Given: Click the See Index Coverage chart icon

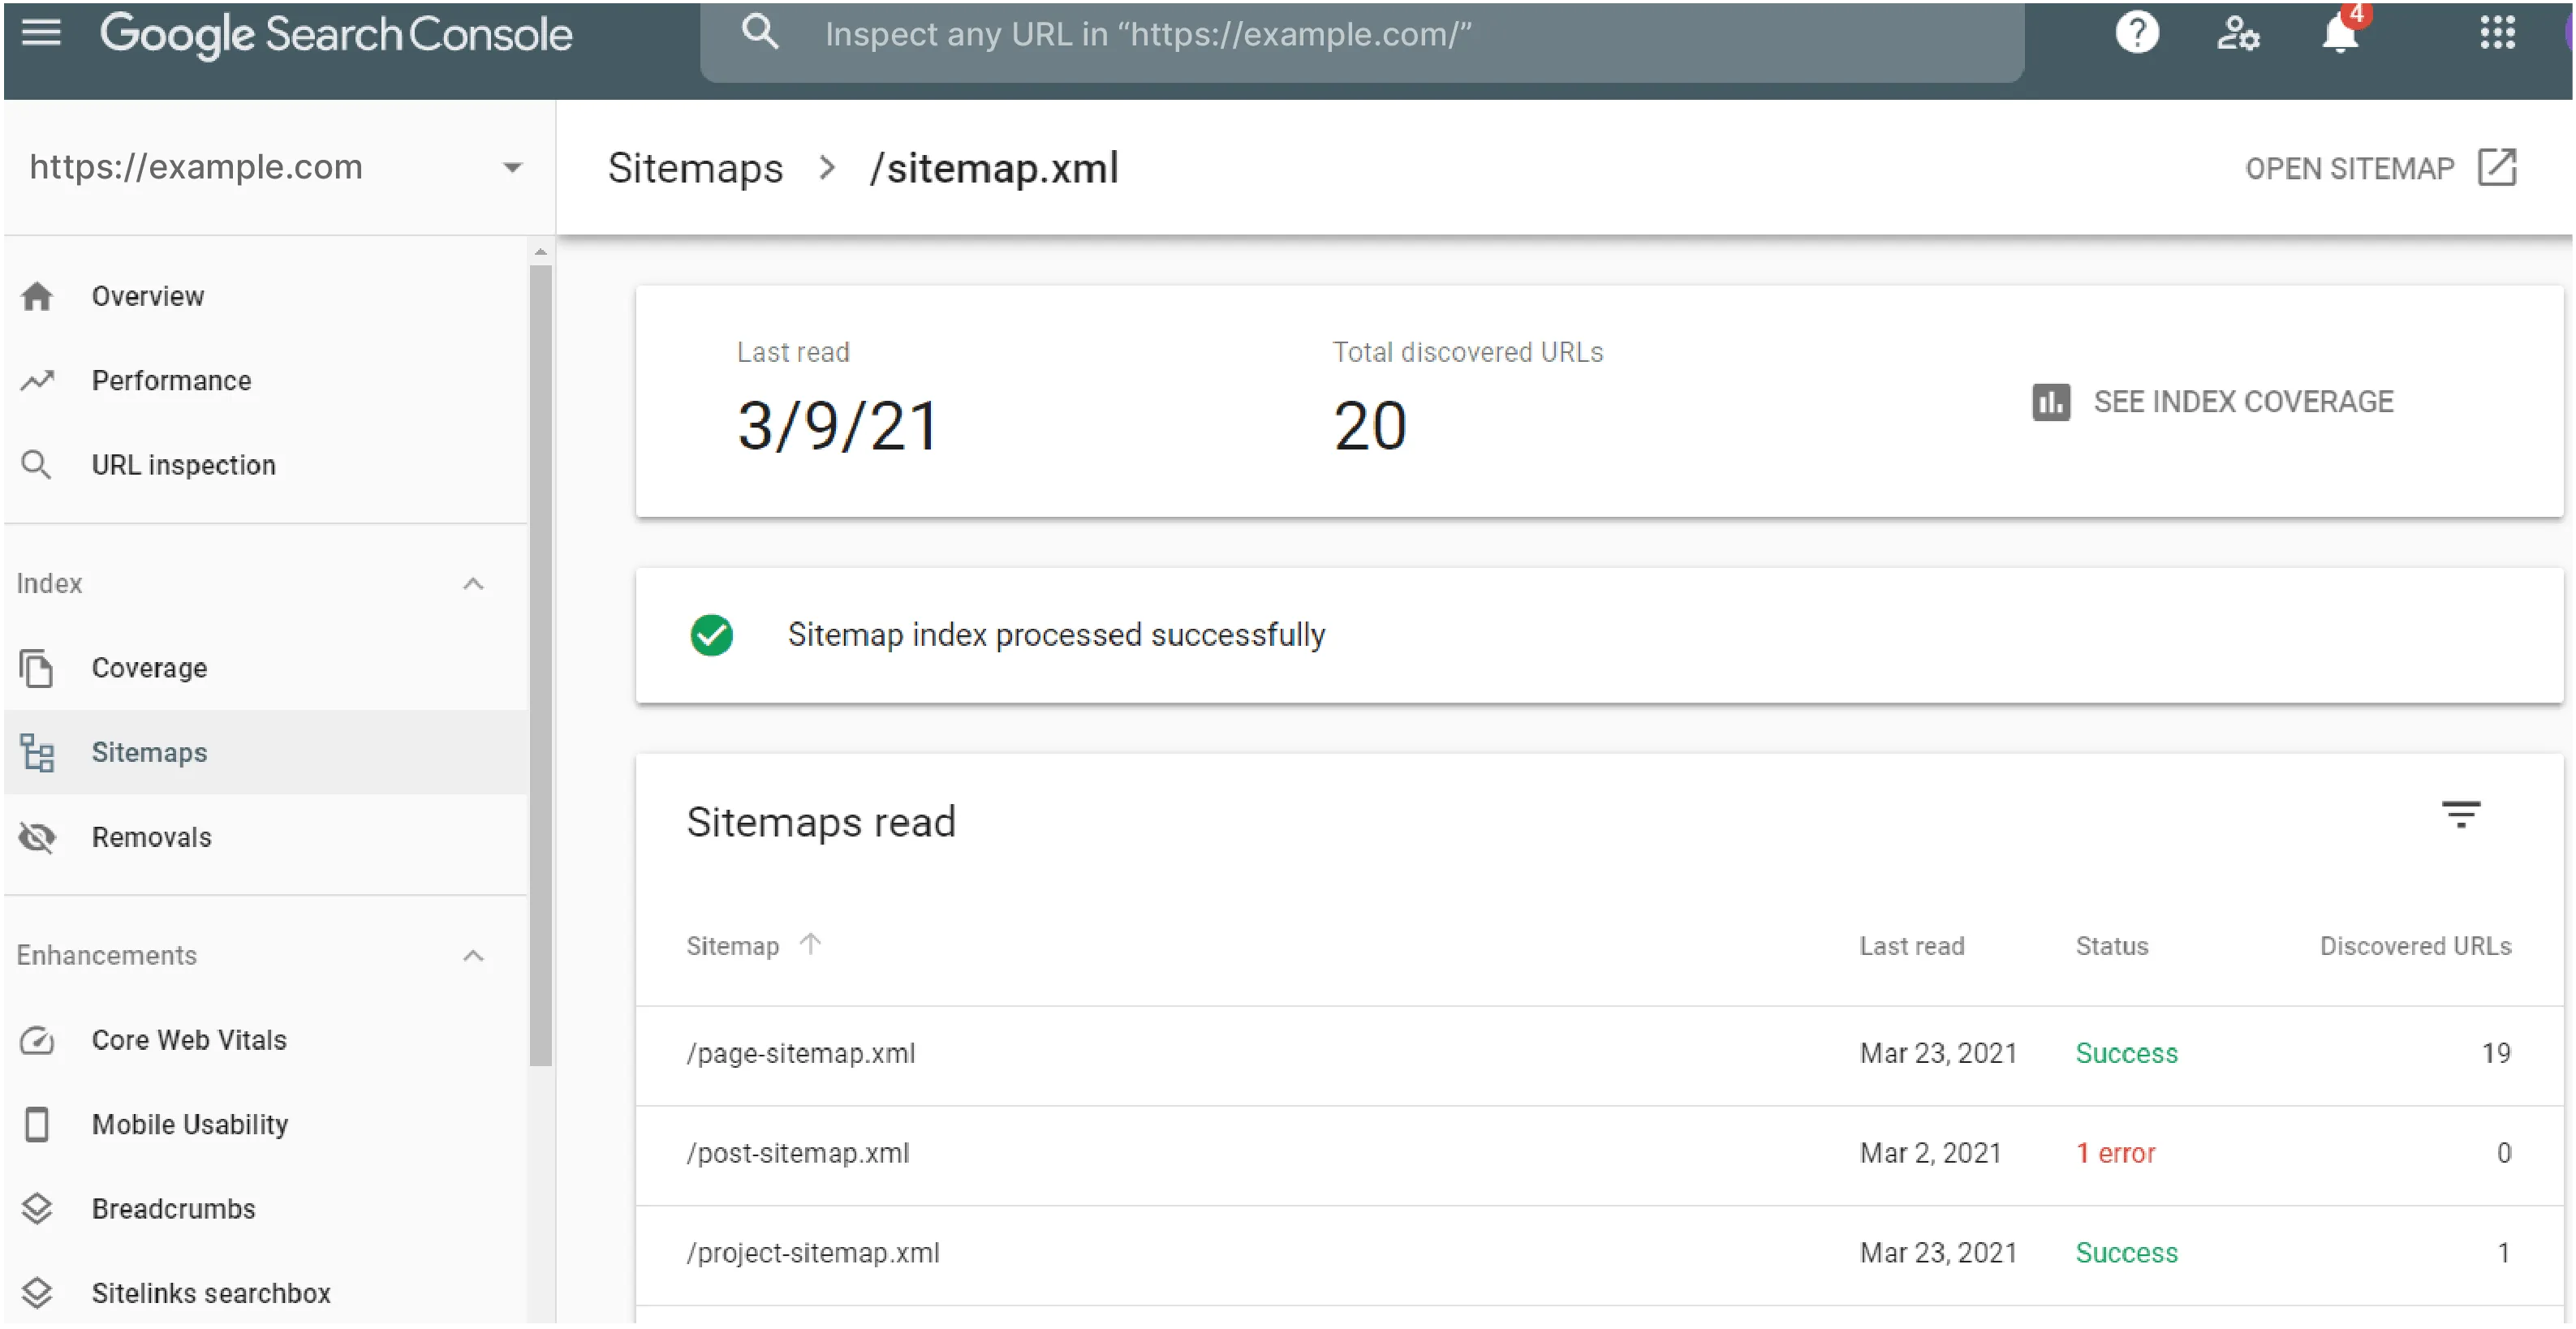Looking at the screenshot, I should pos(2050,402).
